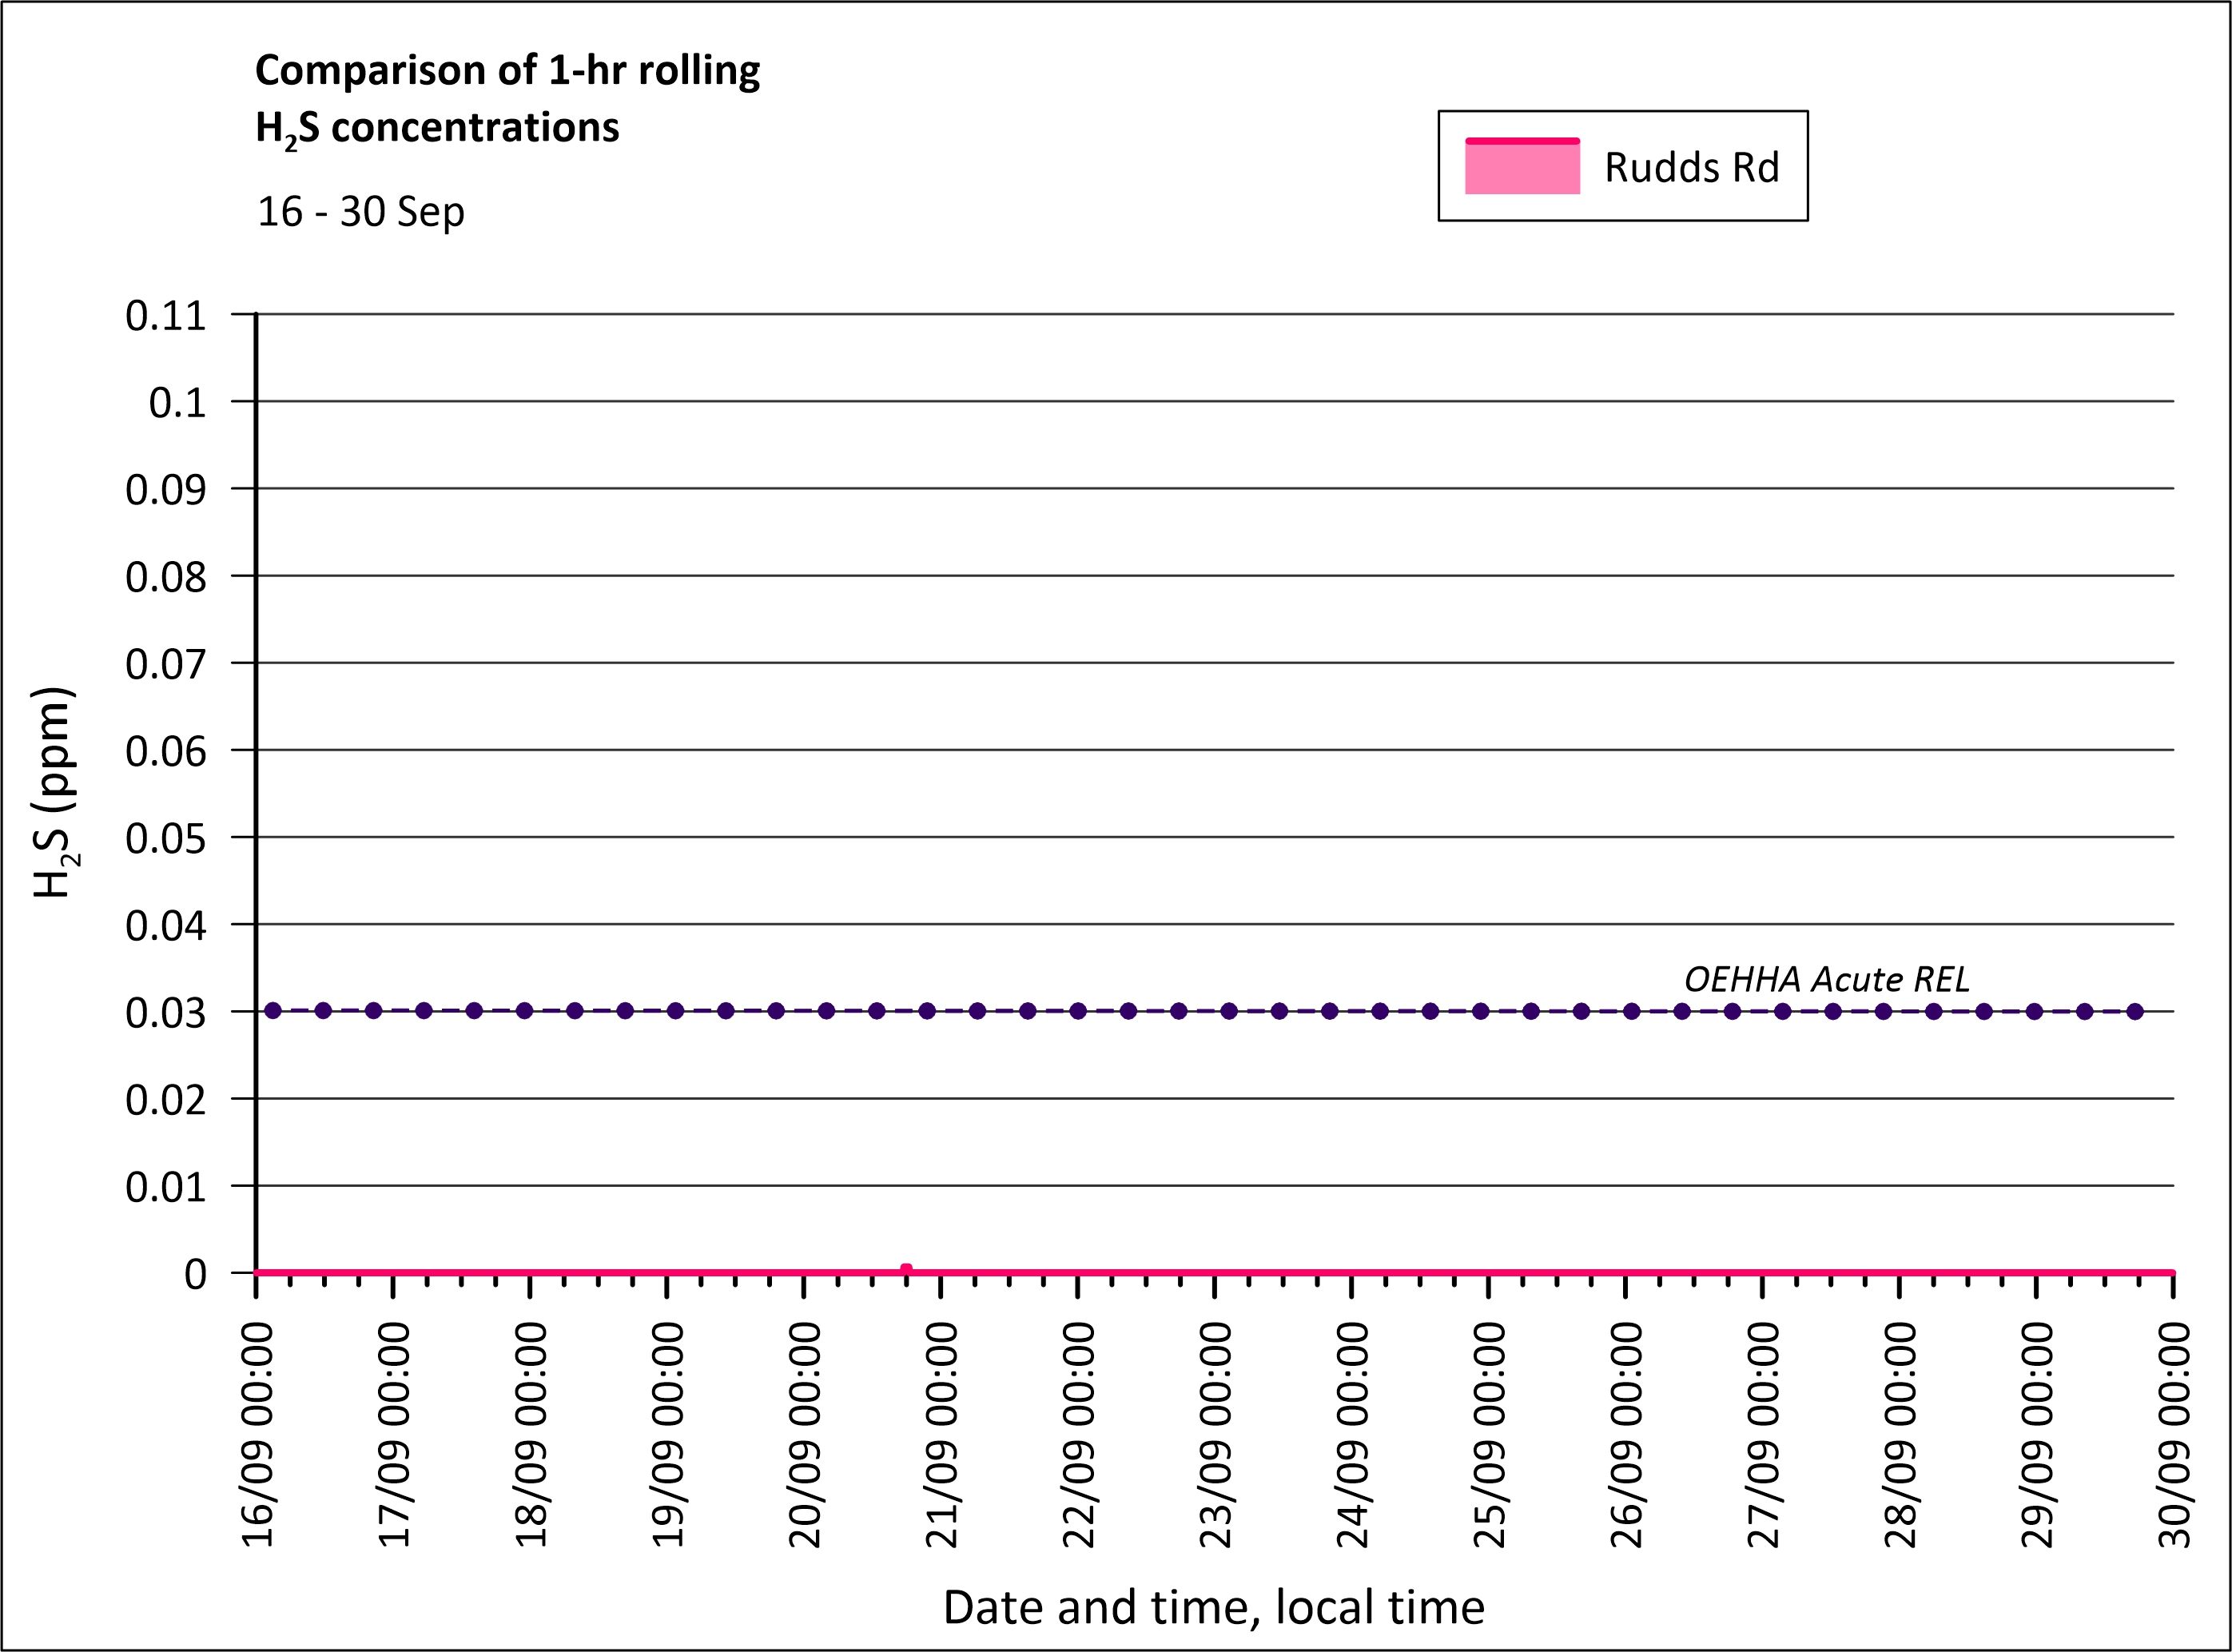The width and height of the screenshot is (2232, 1652).
Task: Click the 0.07 y-axis tick label
Action: [165, 664]
